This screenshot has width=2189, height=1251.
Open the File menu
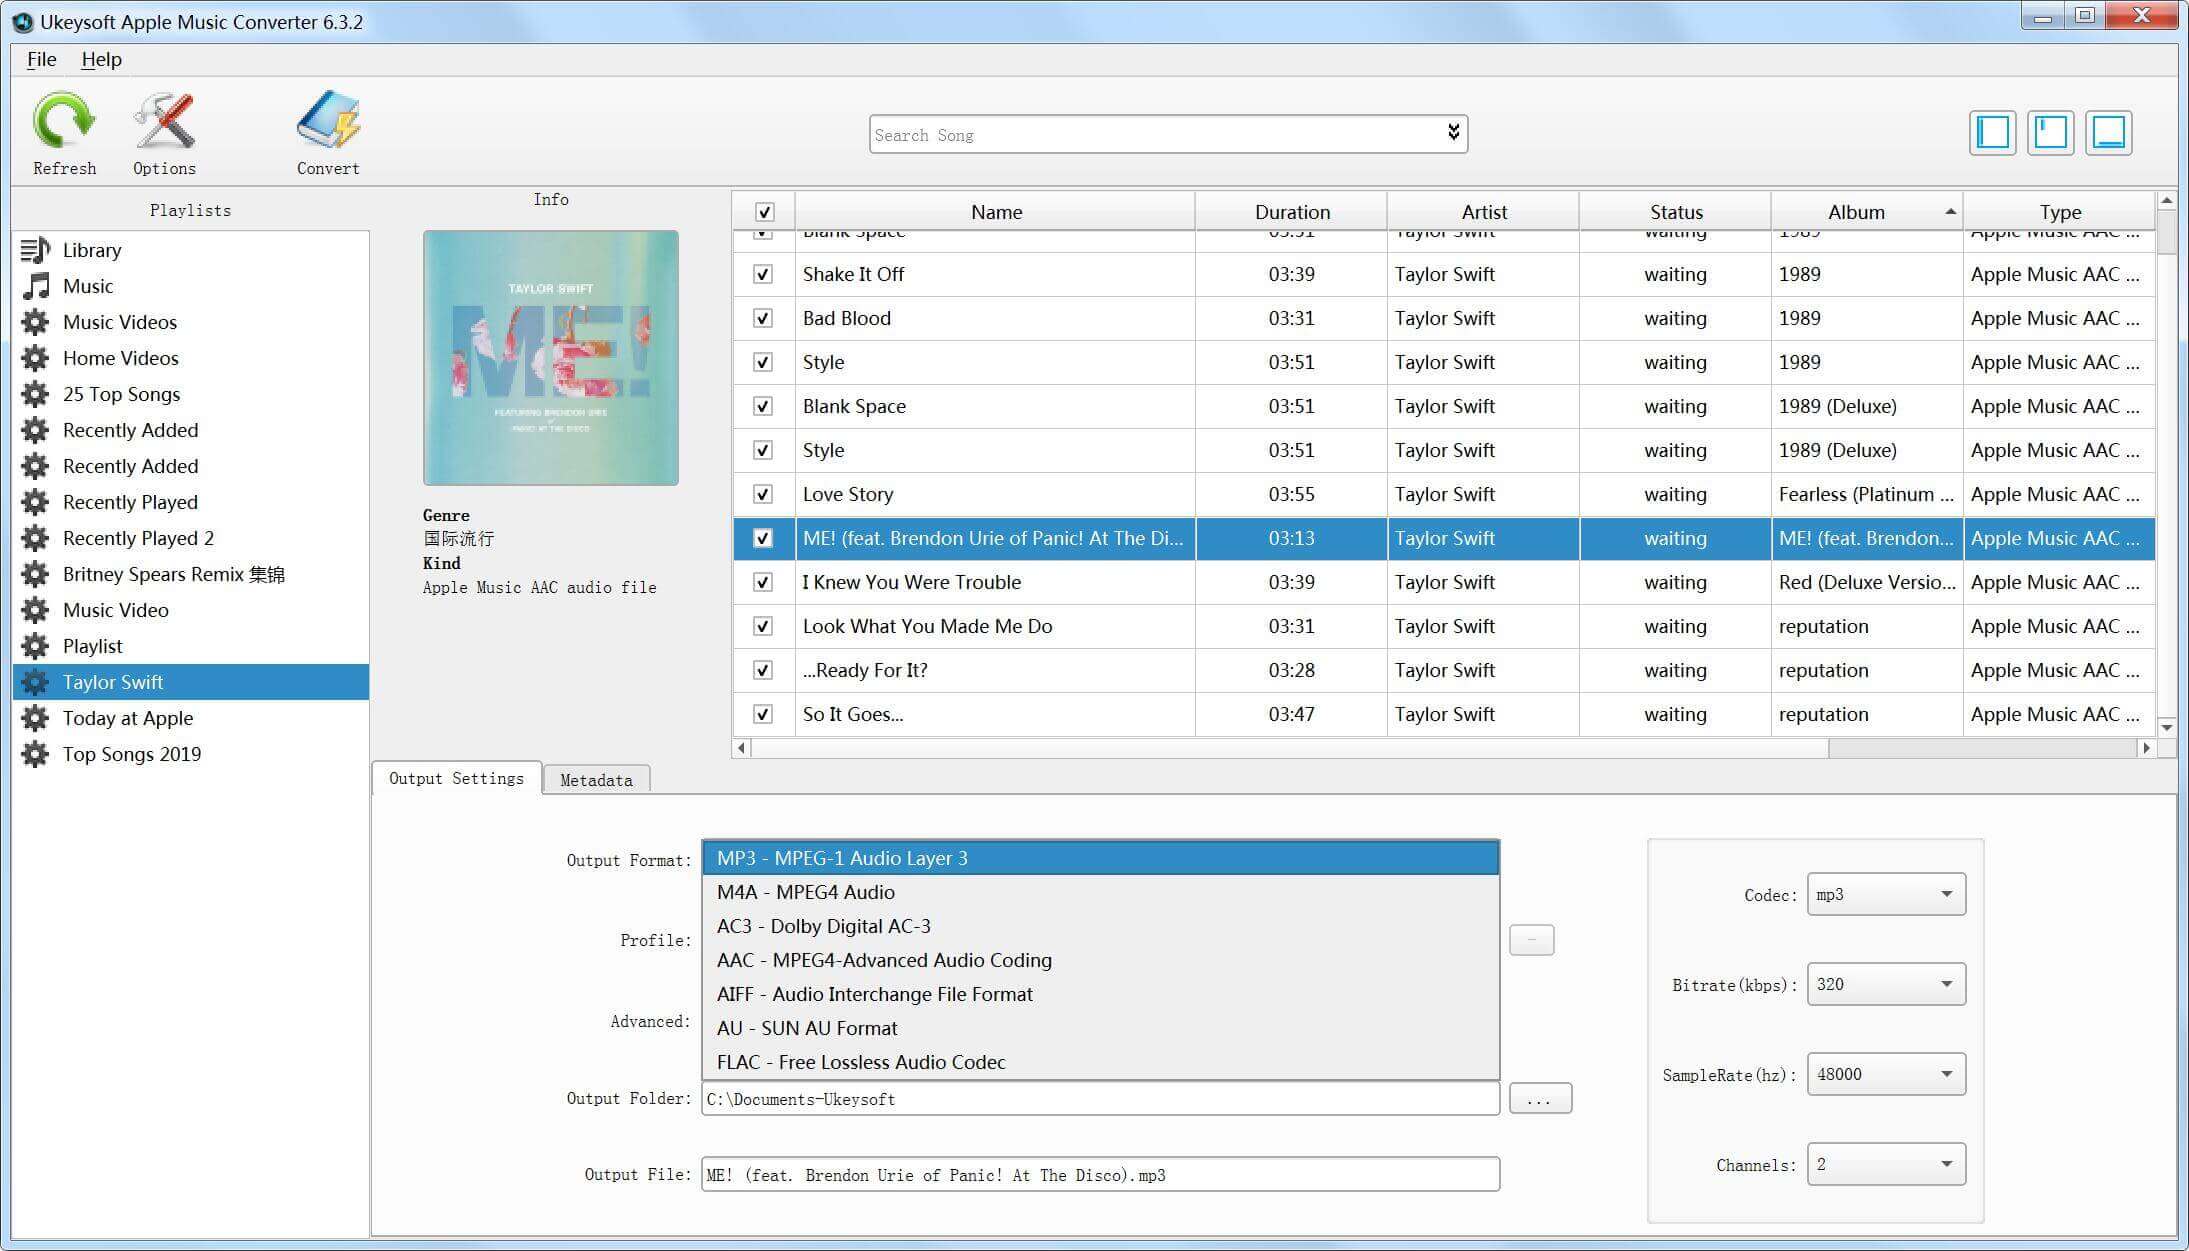click(x=41, y=59)
